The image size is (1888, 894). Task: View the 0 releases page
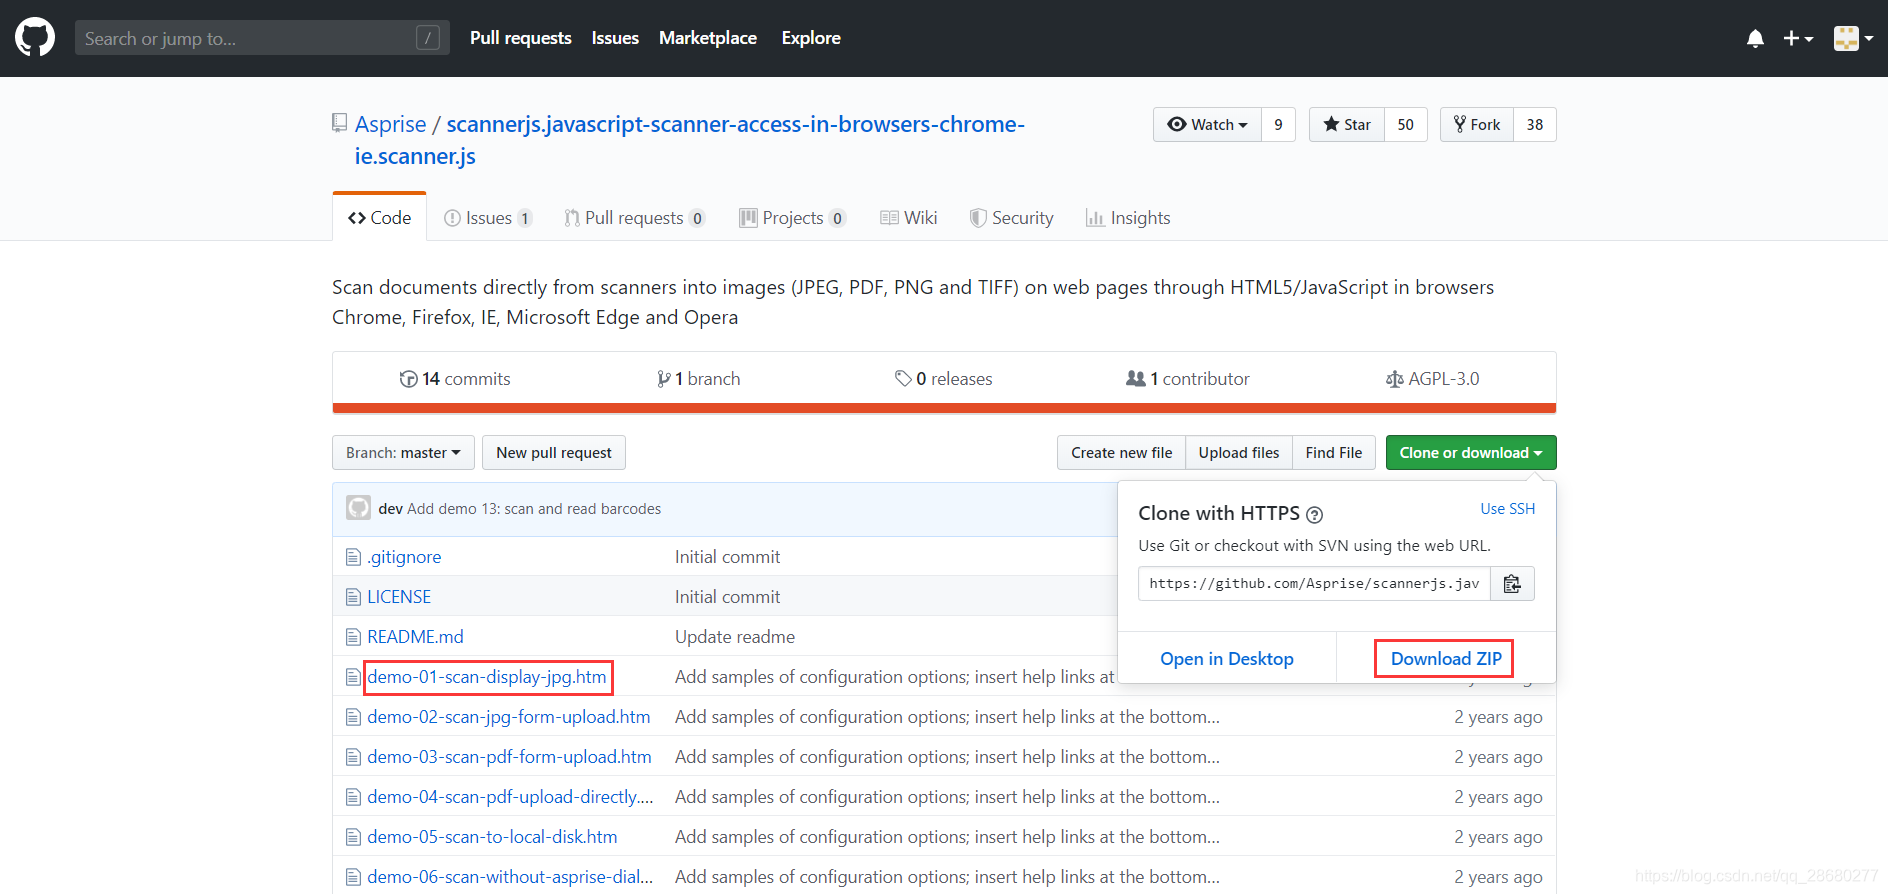click(x=944, y=379)
